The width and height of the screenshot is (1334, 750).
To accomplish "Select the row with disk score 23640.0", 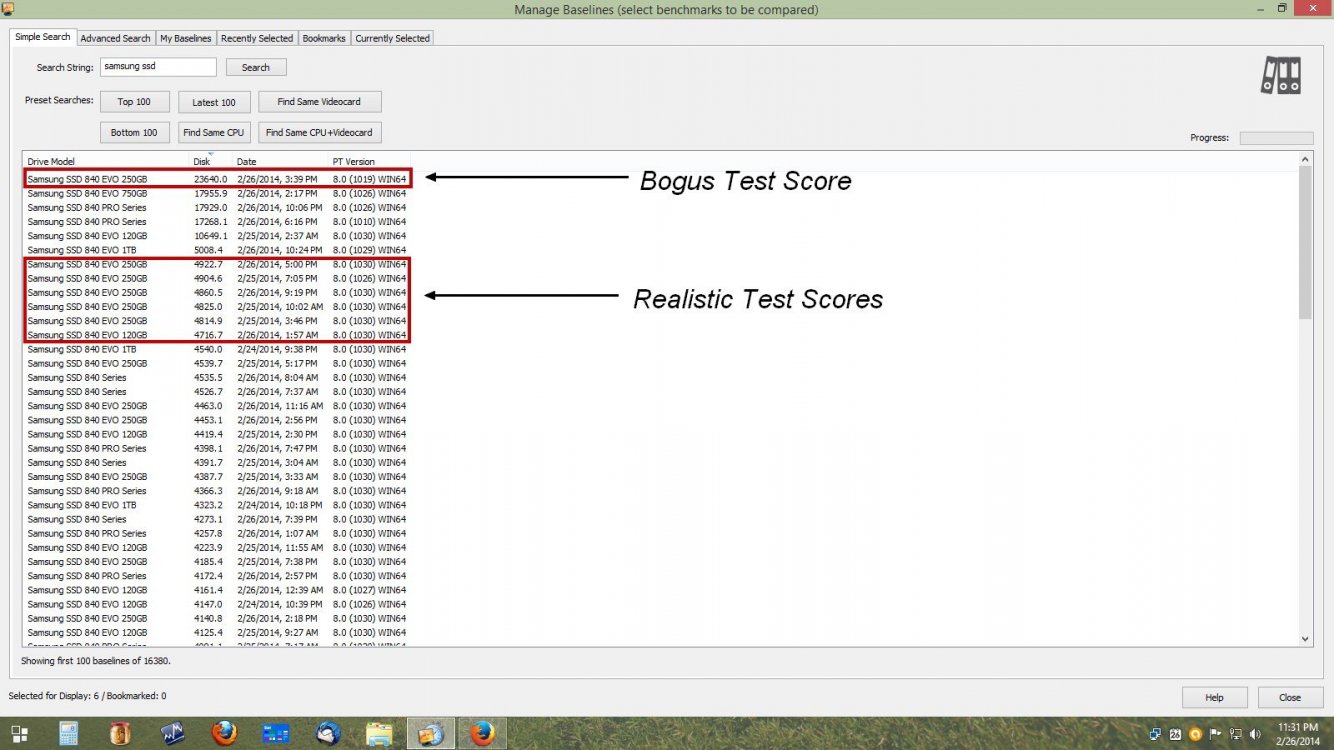I will coord(217,179).
